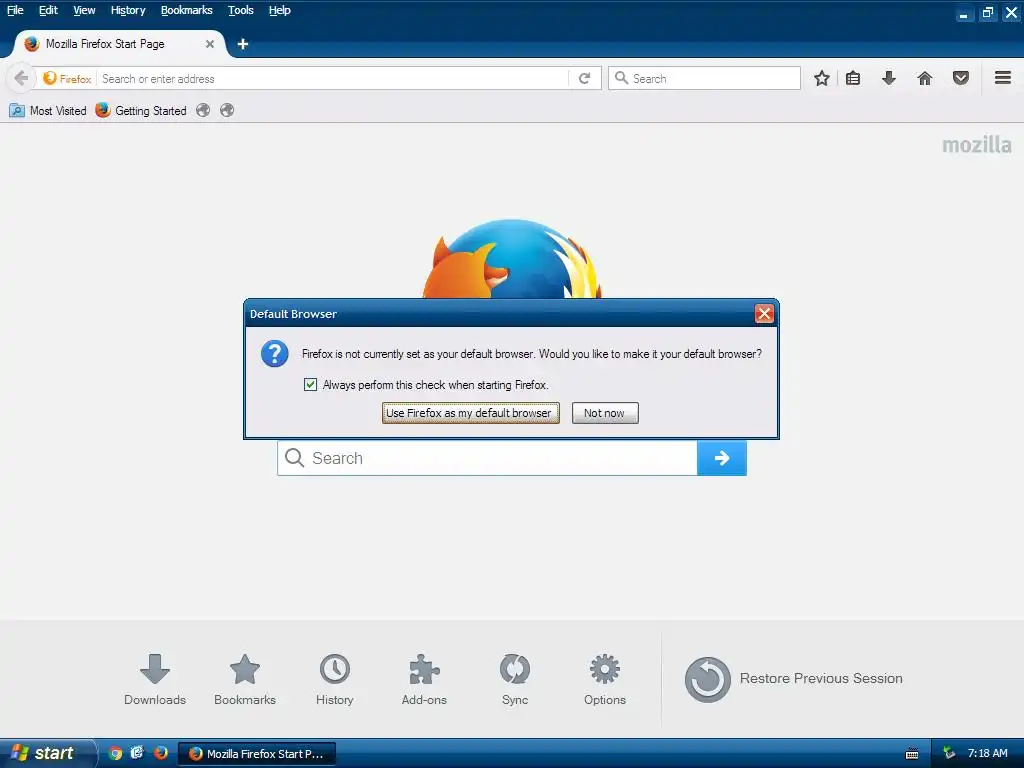Viewport: 1024px width, 768px height.
Task: Open the File menu
Action: 15,10
